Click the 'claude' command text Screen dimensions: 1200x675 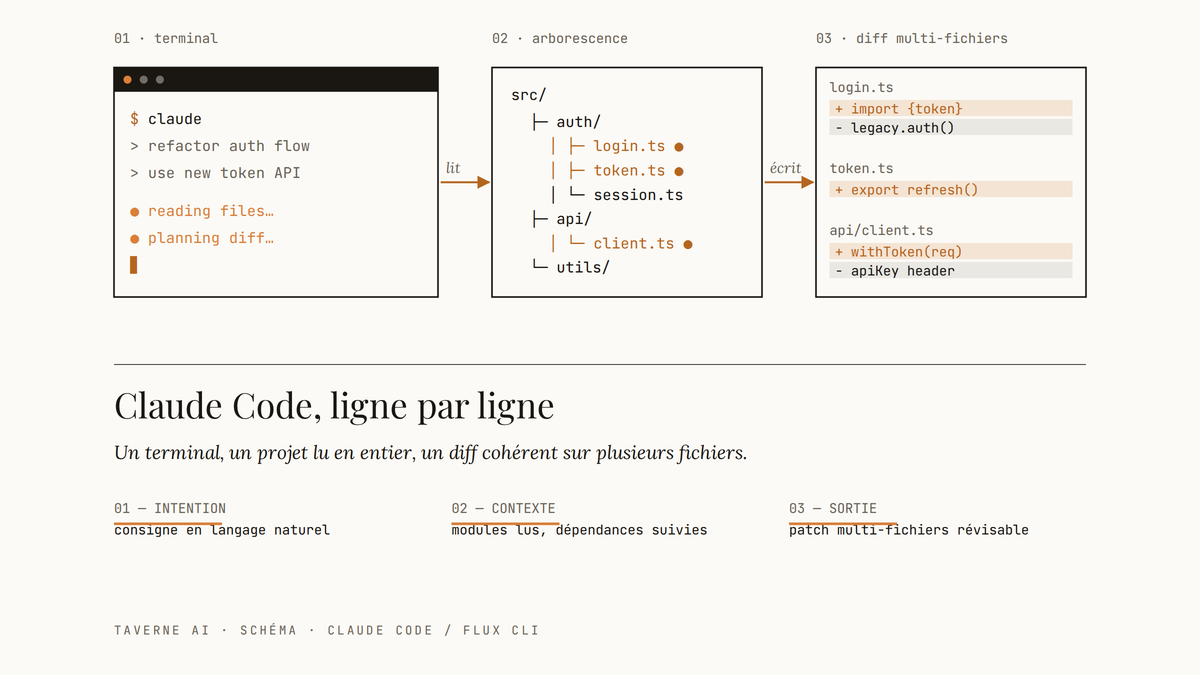tap(175, 119)
